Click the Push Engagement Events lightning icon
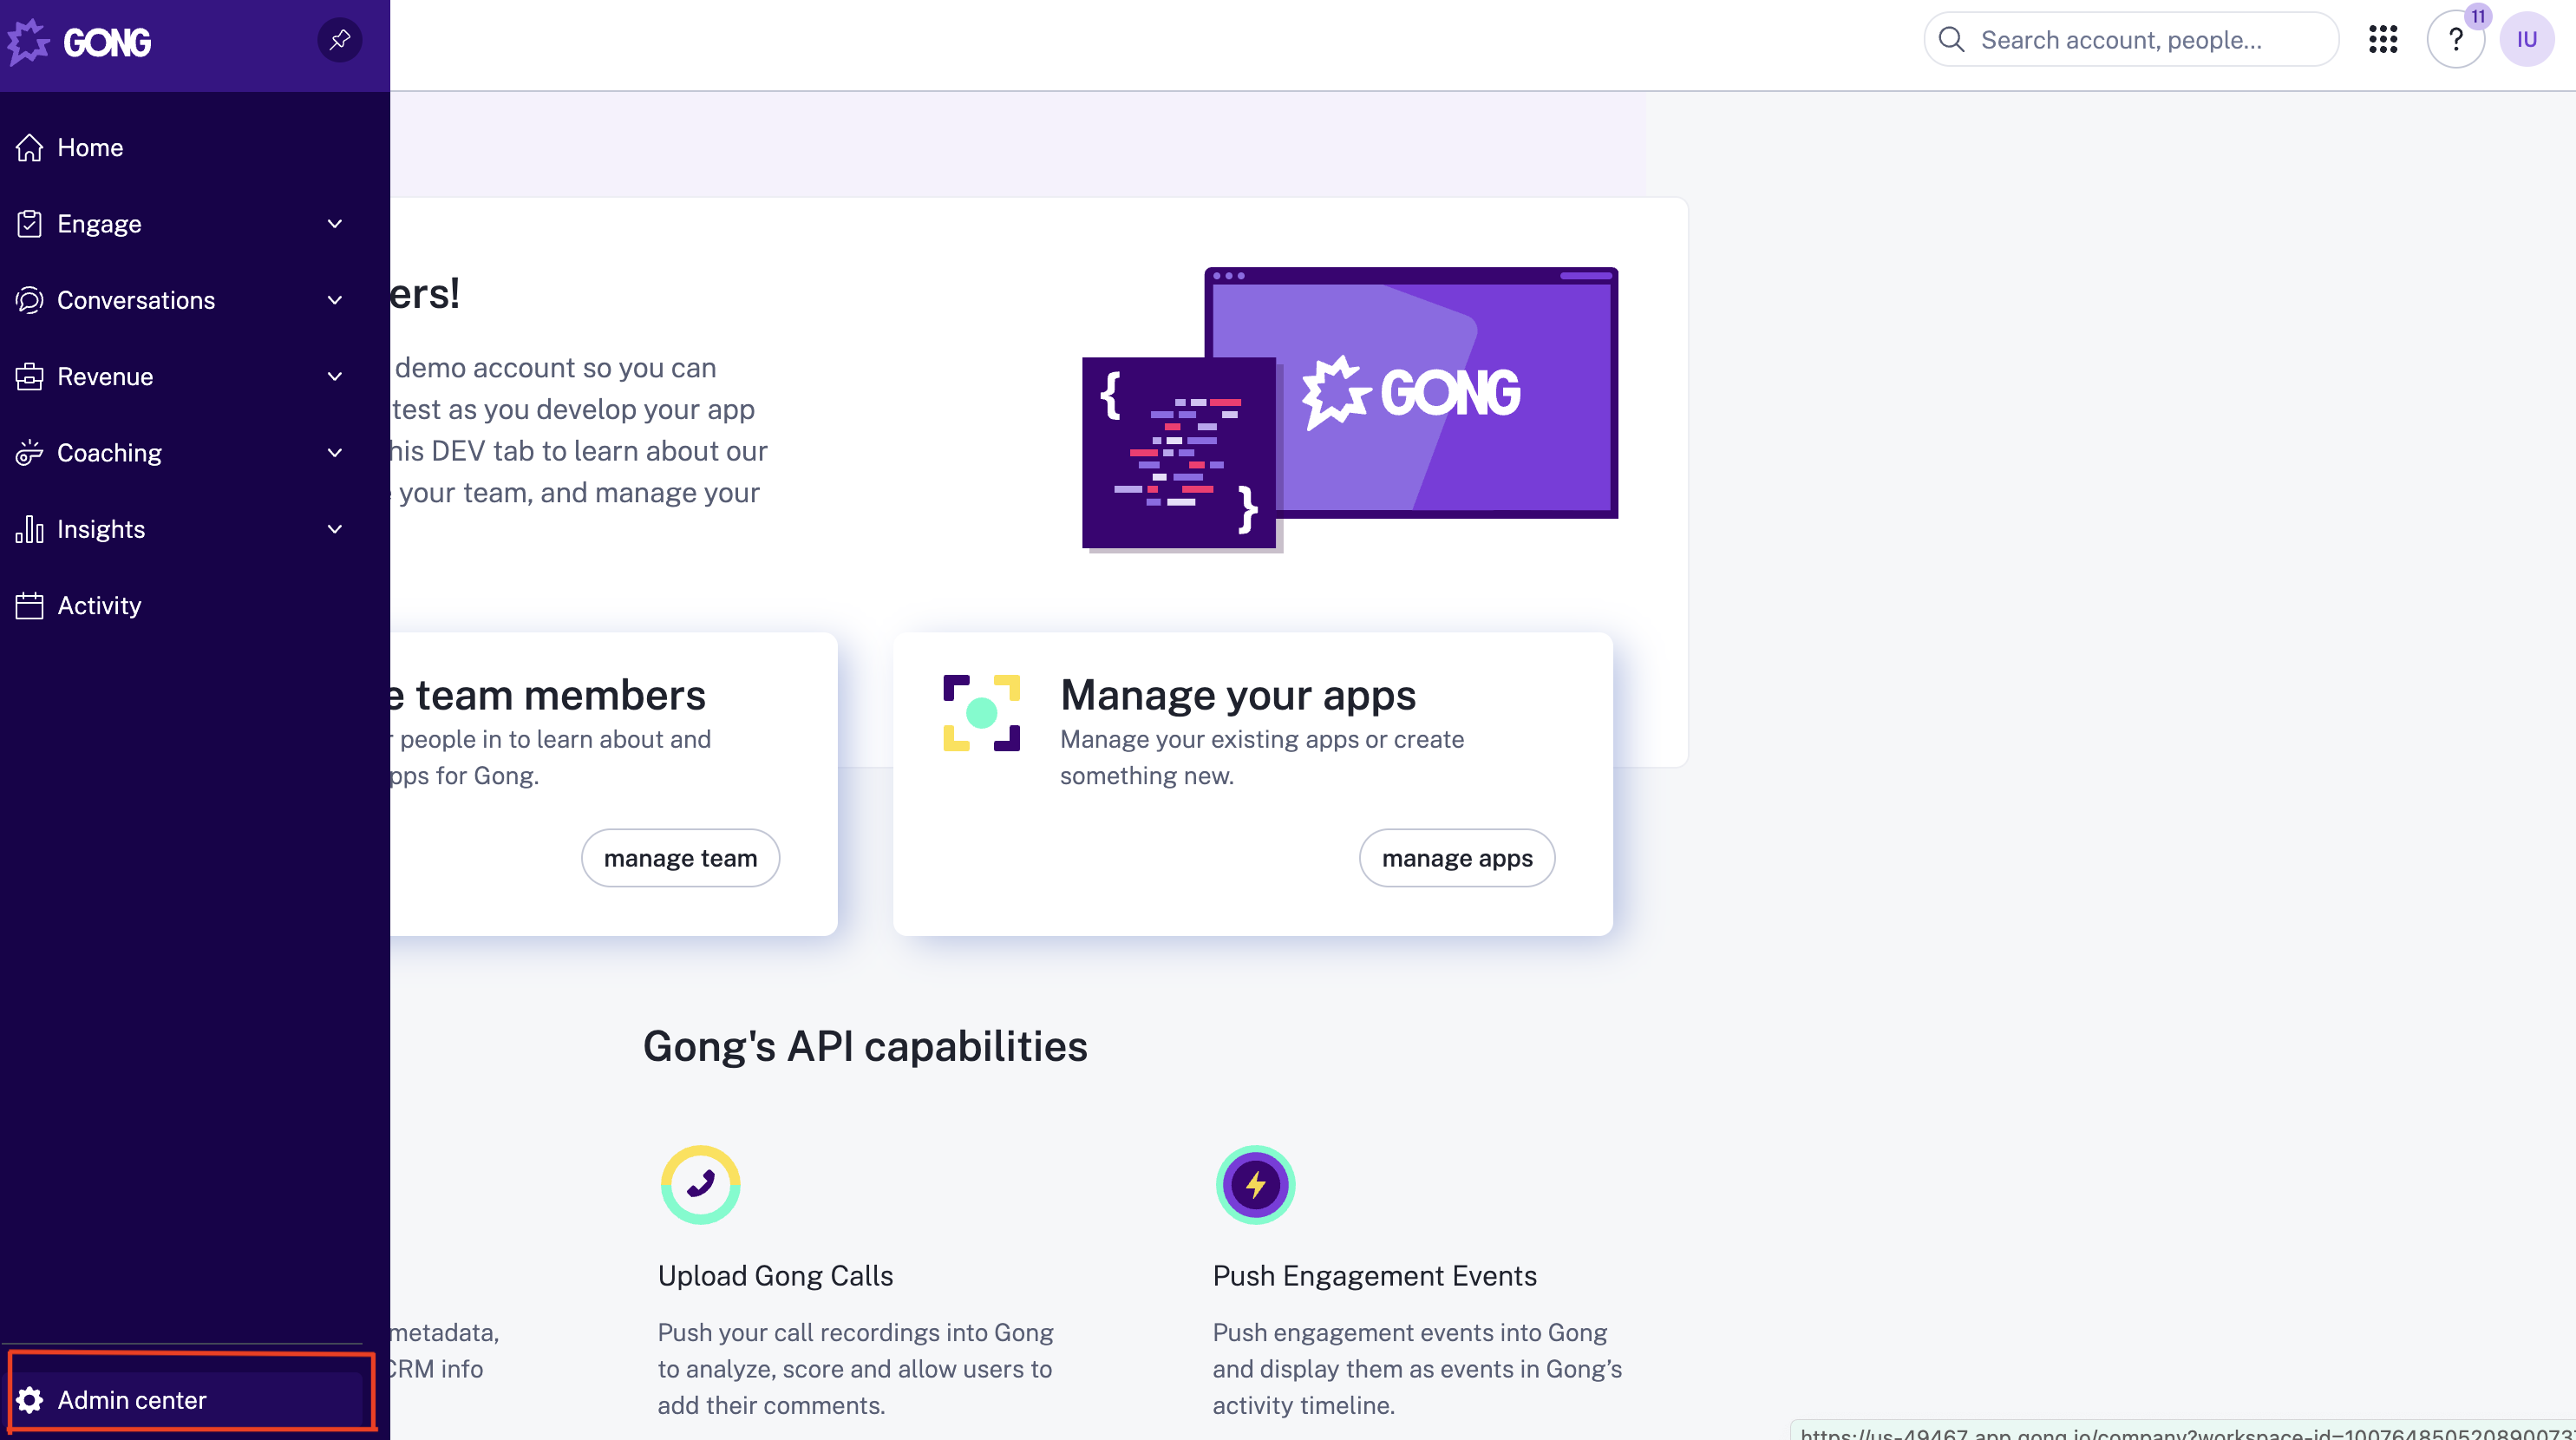 pos(1255,1185)
